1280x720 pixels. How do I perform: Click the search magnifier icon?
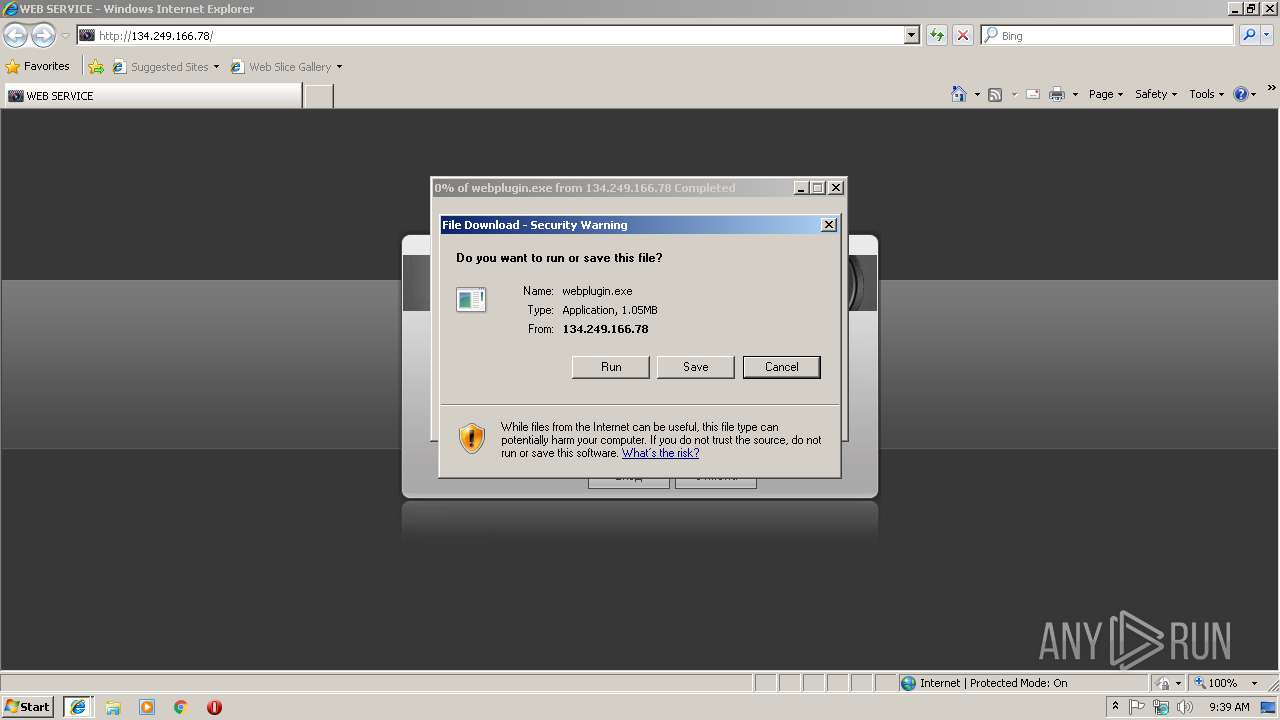pyautogui.click(x=1248, y=35)
